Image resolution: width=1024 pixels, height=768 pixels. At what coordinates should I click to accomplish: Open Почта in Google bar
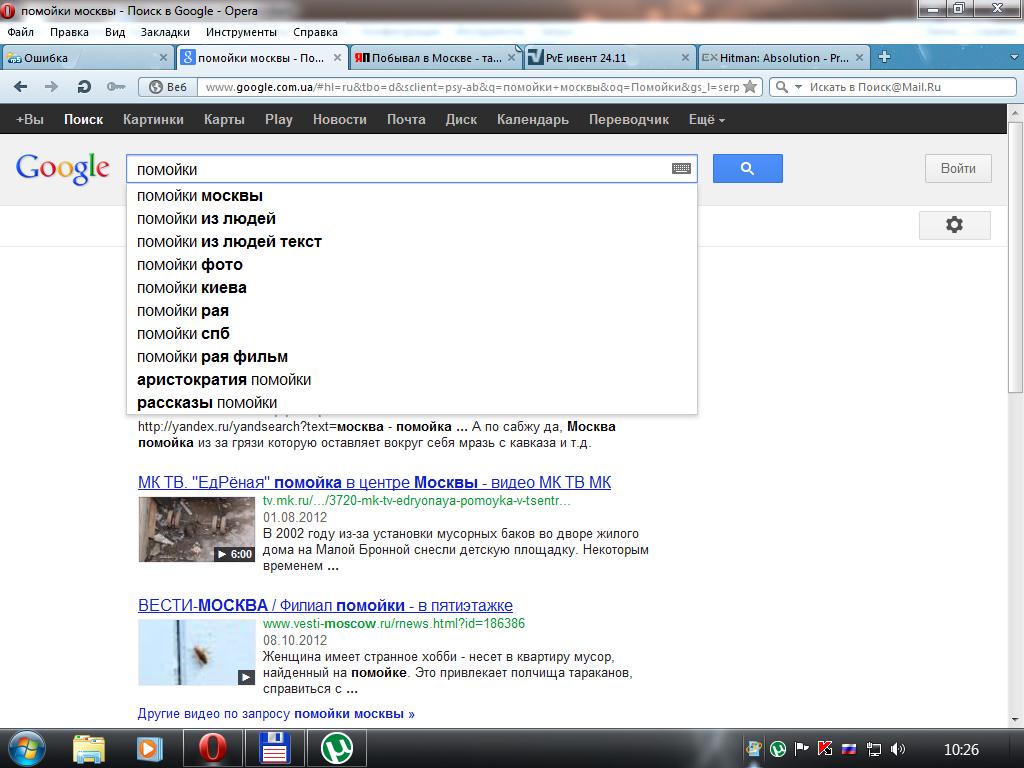pyautogui.click(x=406, y=120)
